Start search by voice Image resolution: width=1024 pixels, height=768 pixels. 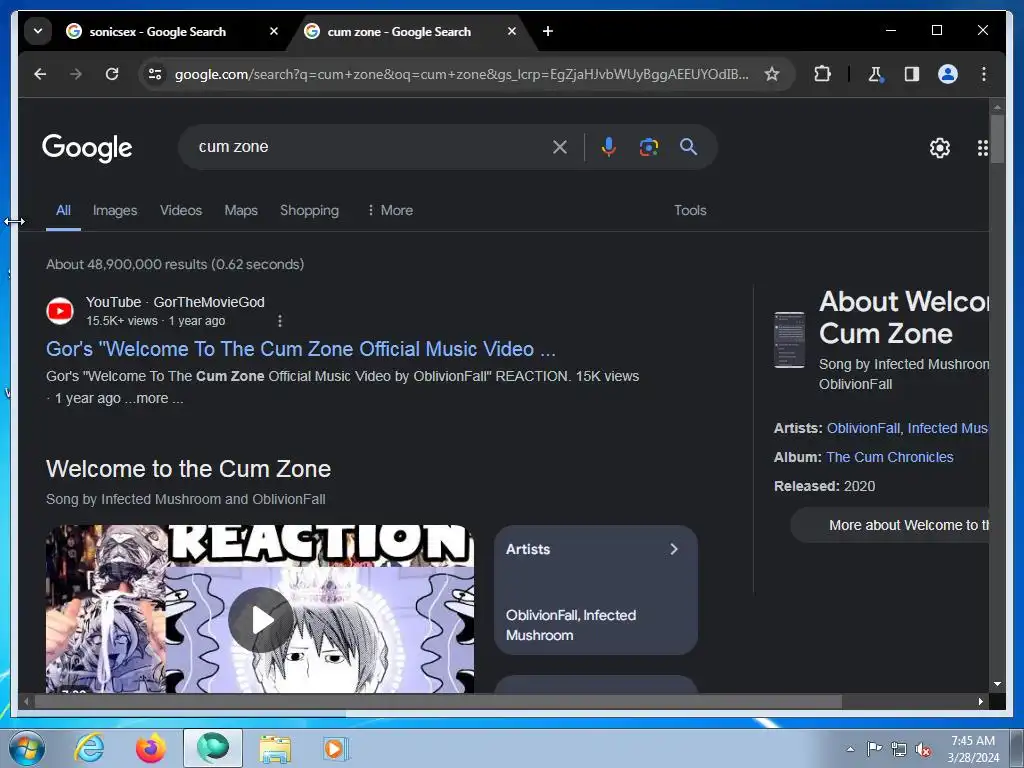[609, 147]
